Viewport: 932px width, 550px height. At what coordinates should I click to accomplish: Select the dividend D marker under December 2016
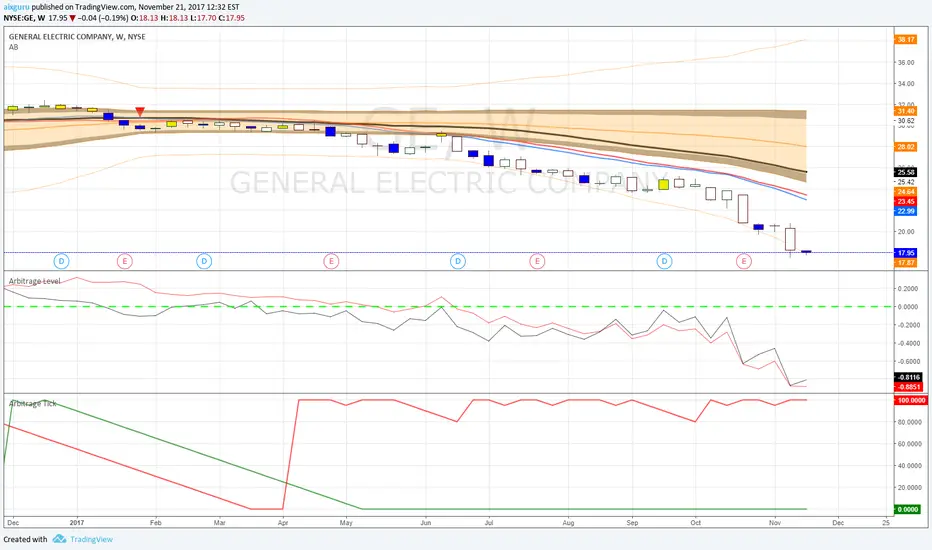click(61, 261)
